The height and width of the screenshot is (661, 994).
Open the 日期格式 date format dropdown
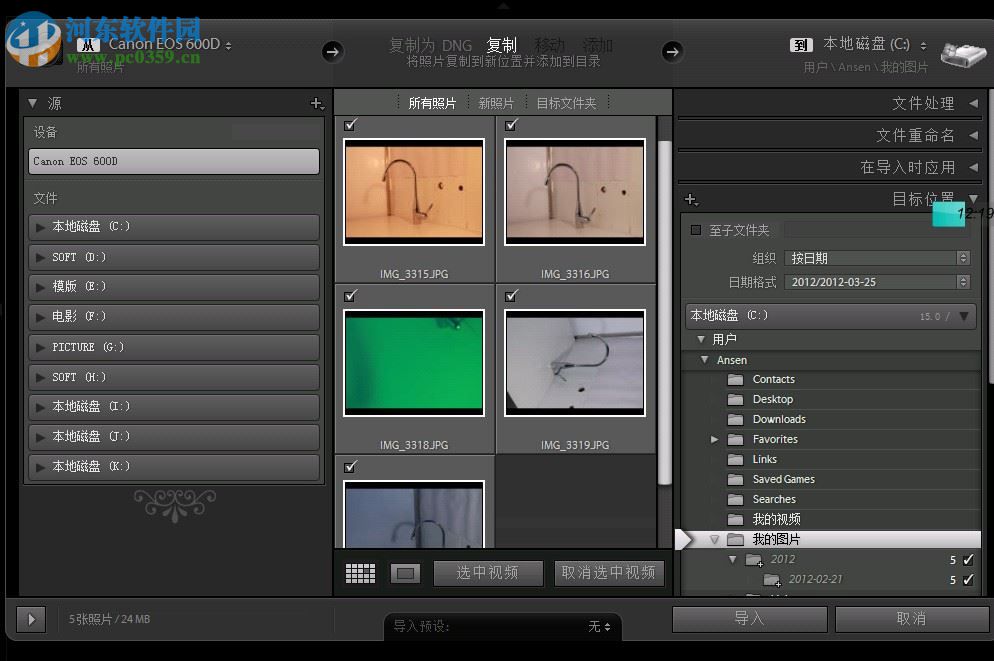coord(878,282)
